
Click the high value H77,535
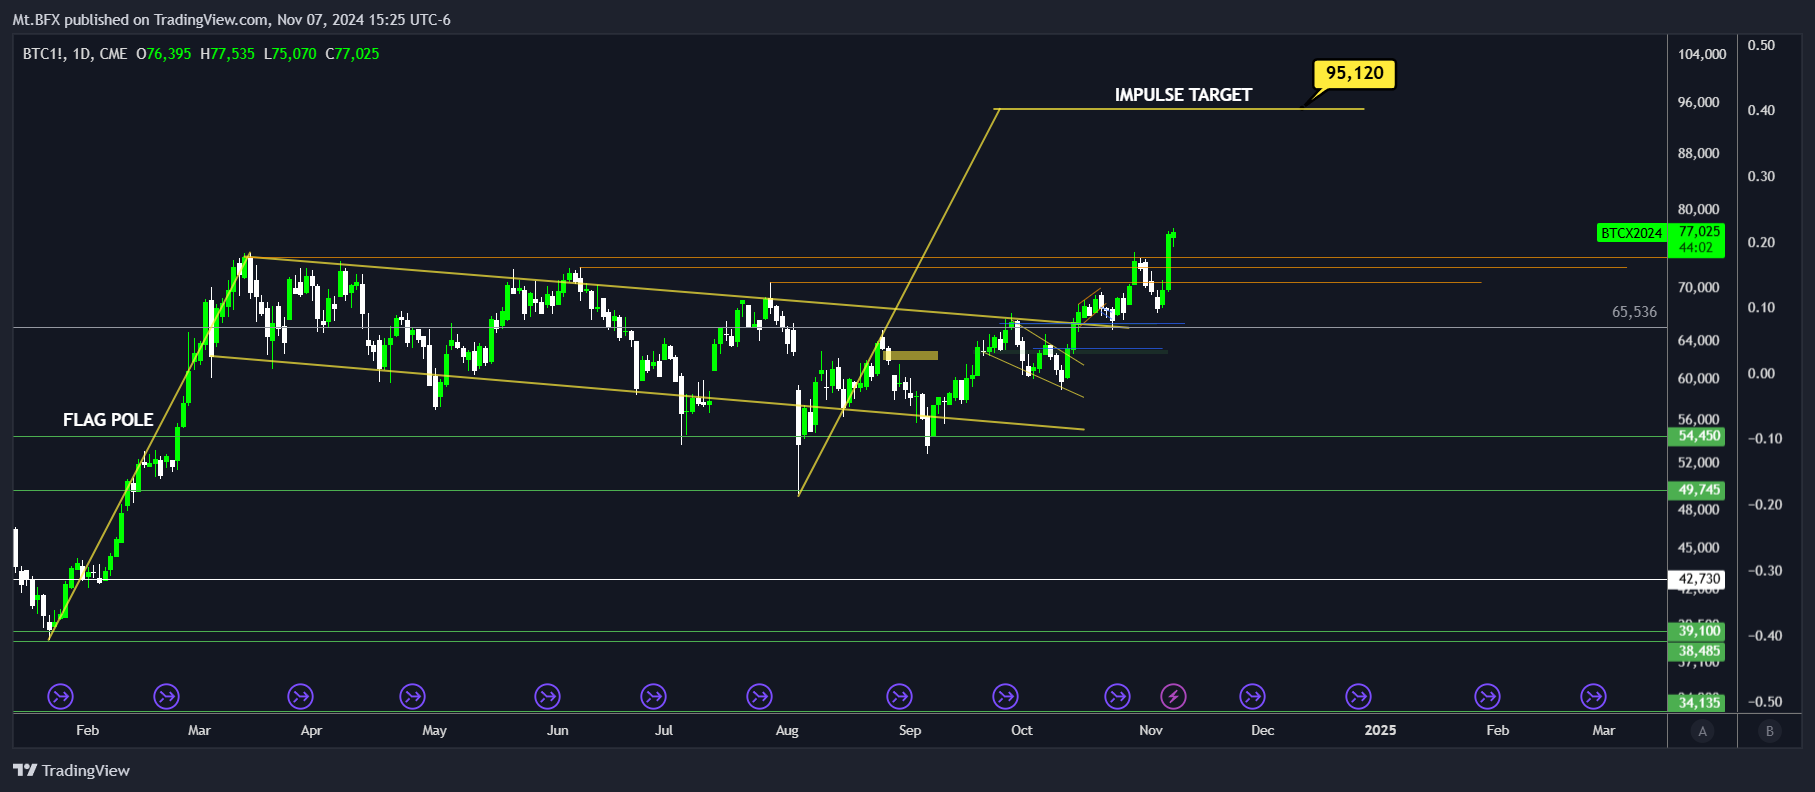[x=227, y=54]
